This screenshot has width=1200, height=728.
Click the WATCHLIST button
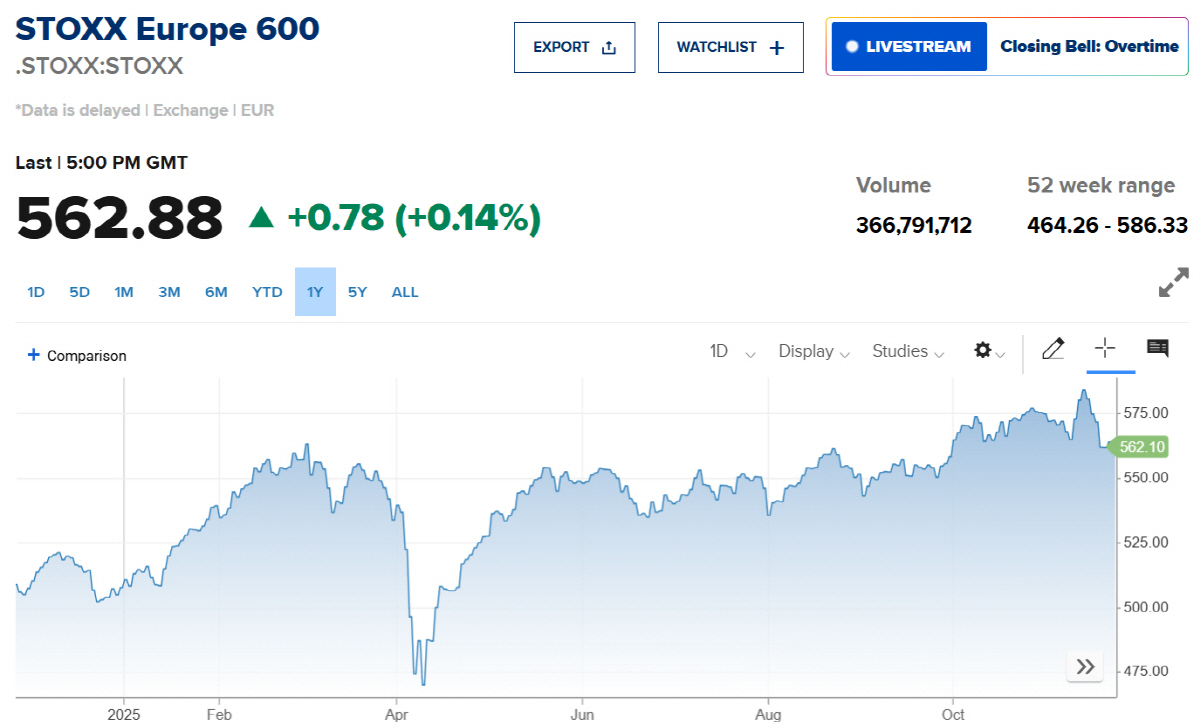[730, 46]
